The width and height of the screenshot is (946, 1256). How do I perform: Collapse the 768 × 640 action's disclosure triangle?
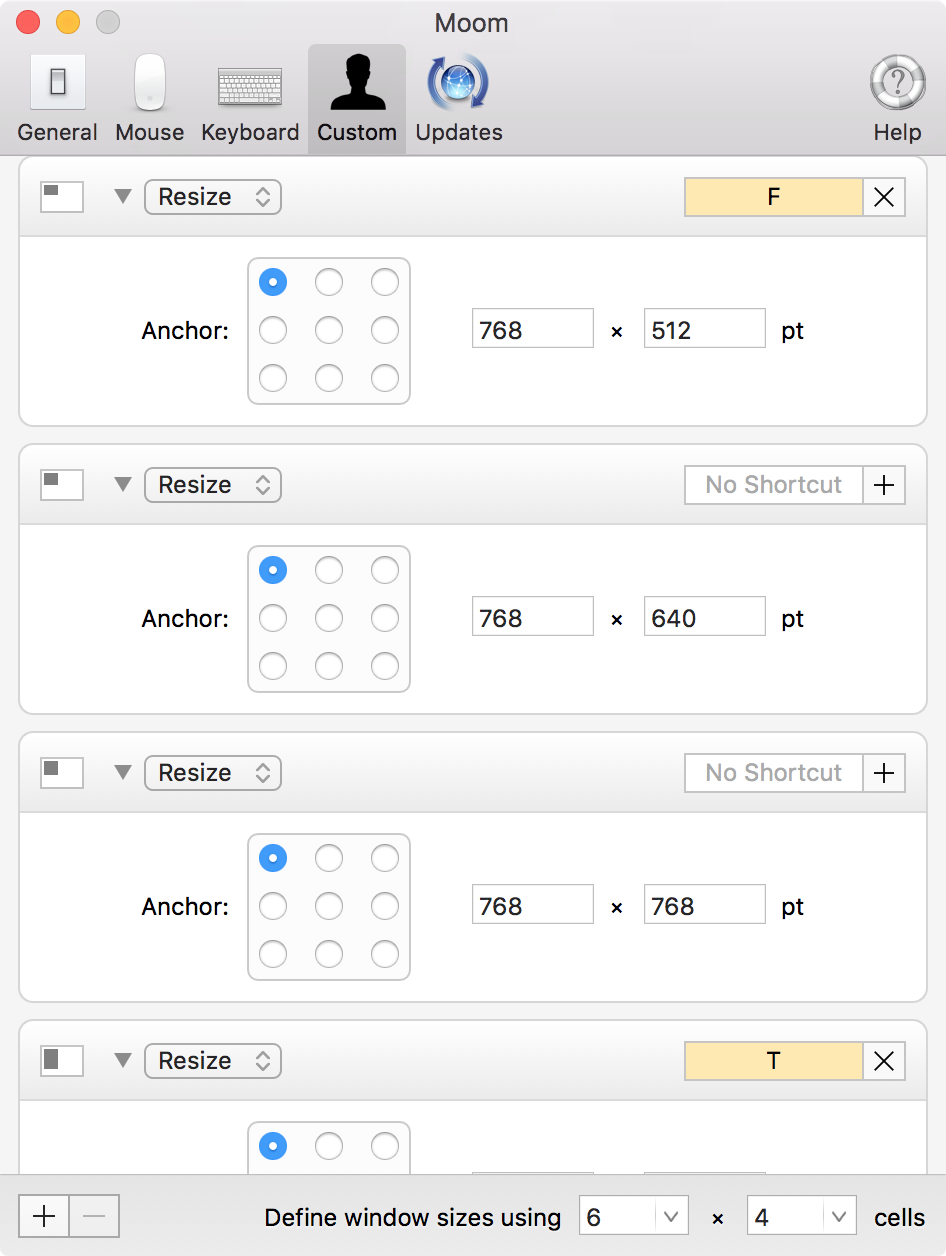pyautogui.click(x=123, y=485)
